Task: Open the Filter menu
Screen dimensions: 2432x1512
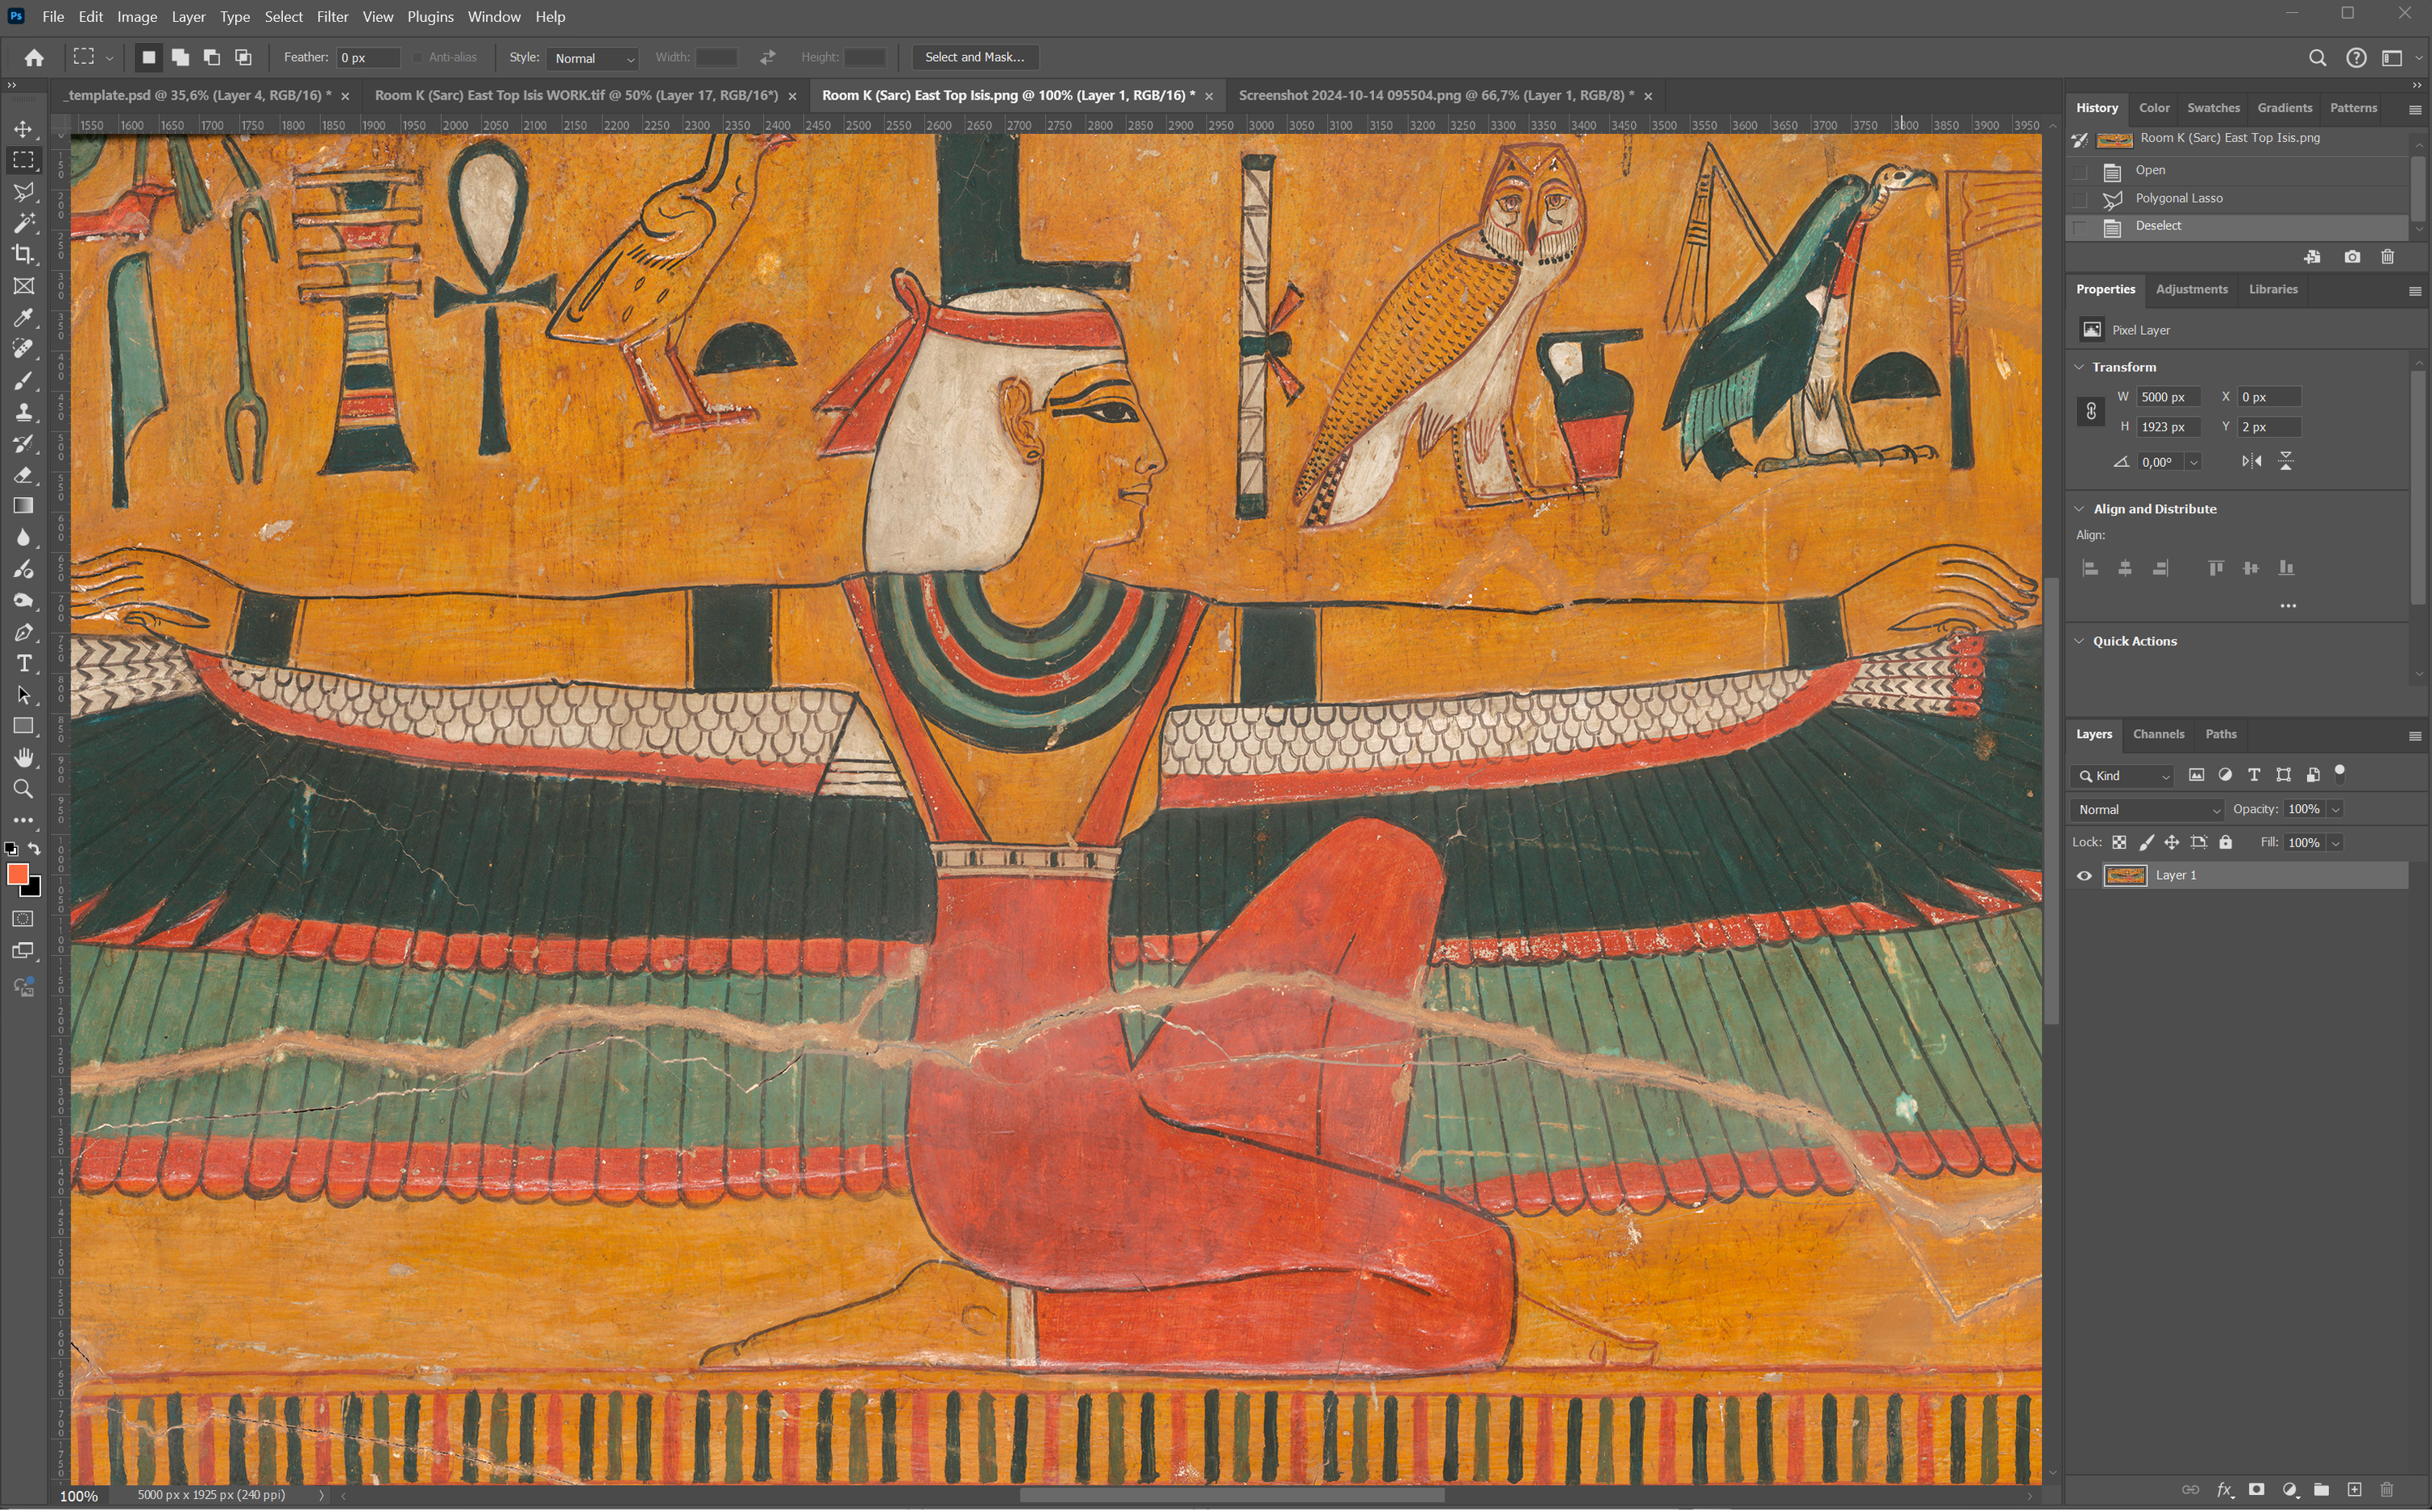Action: tap(332, 17)
